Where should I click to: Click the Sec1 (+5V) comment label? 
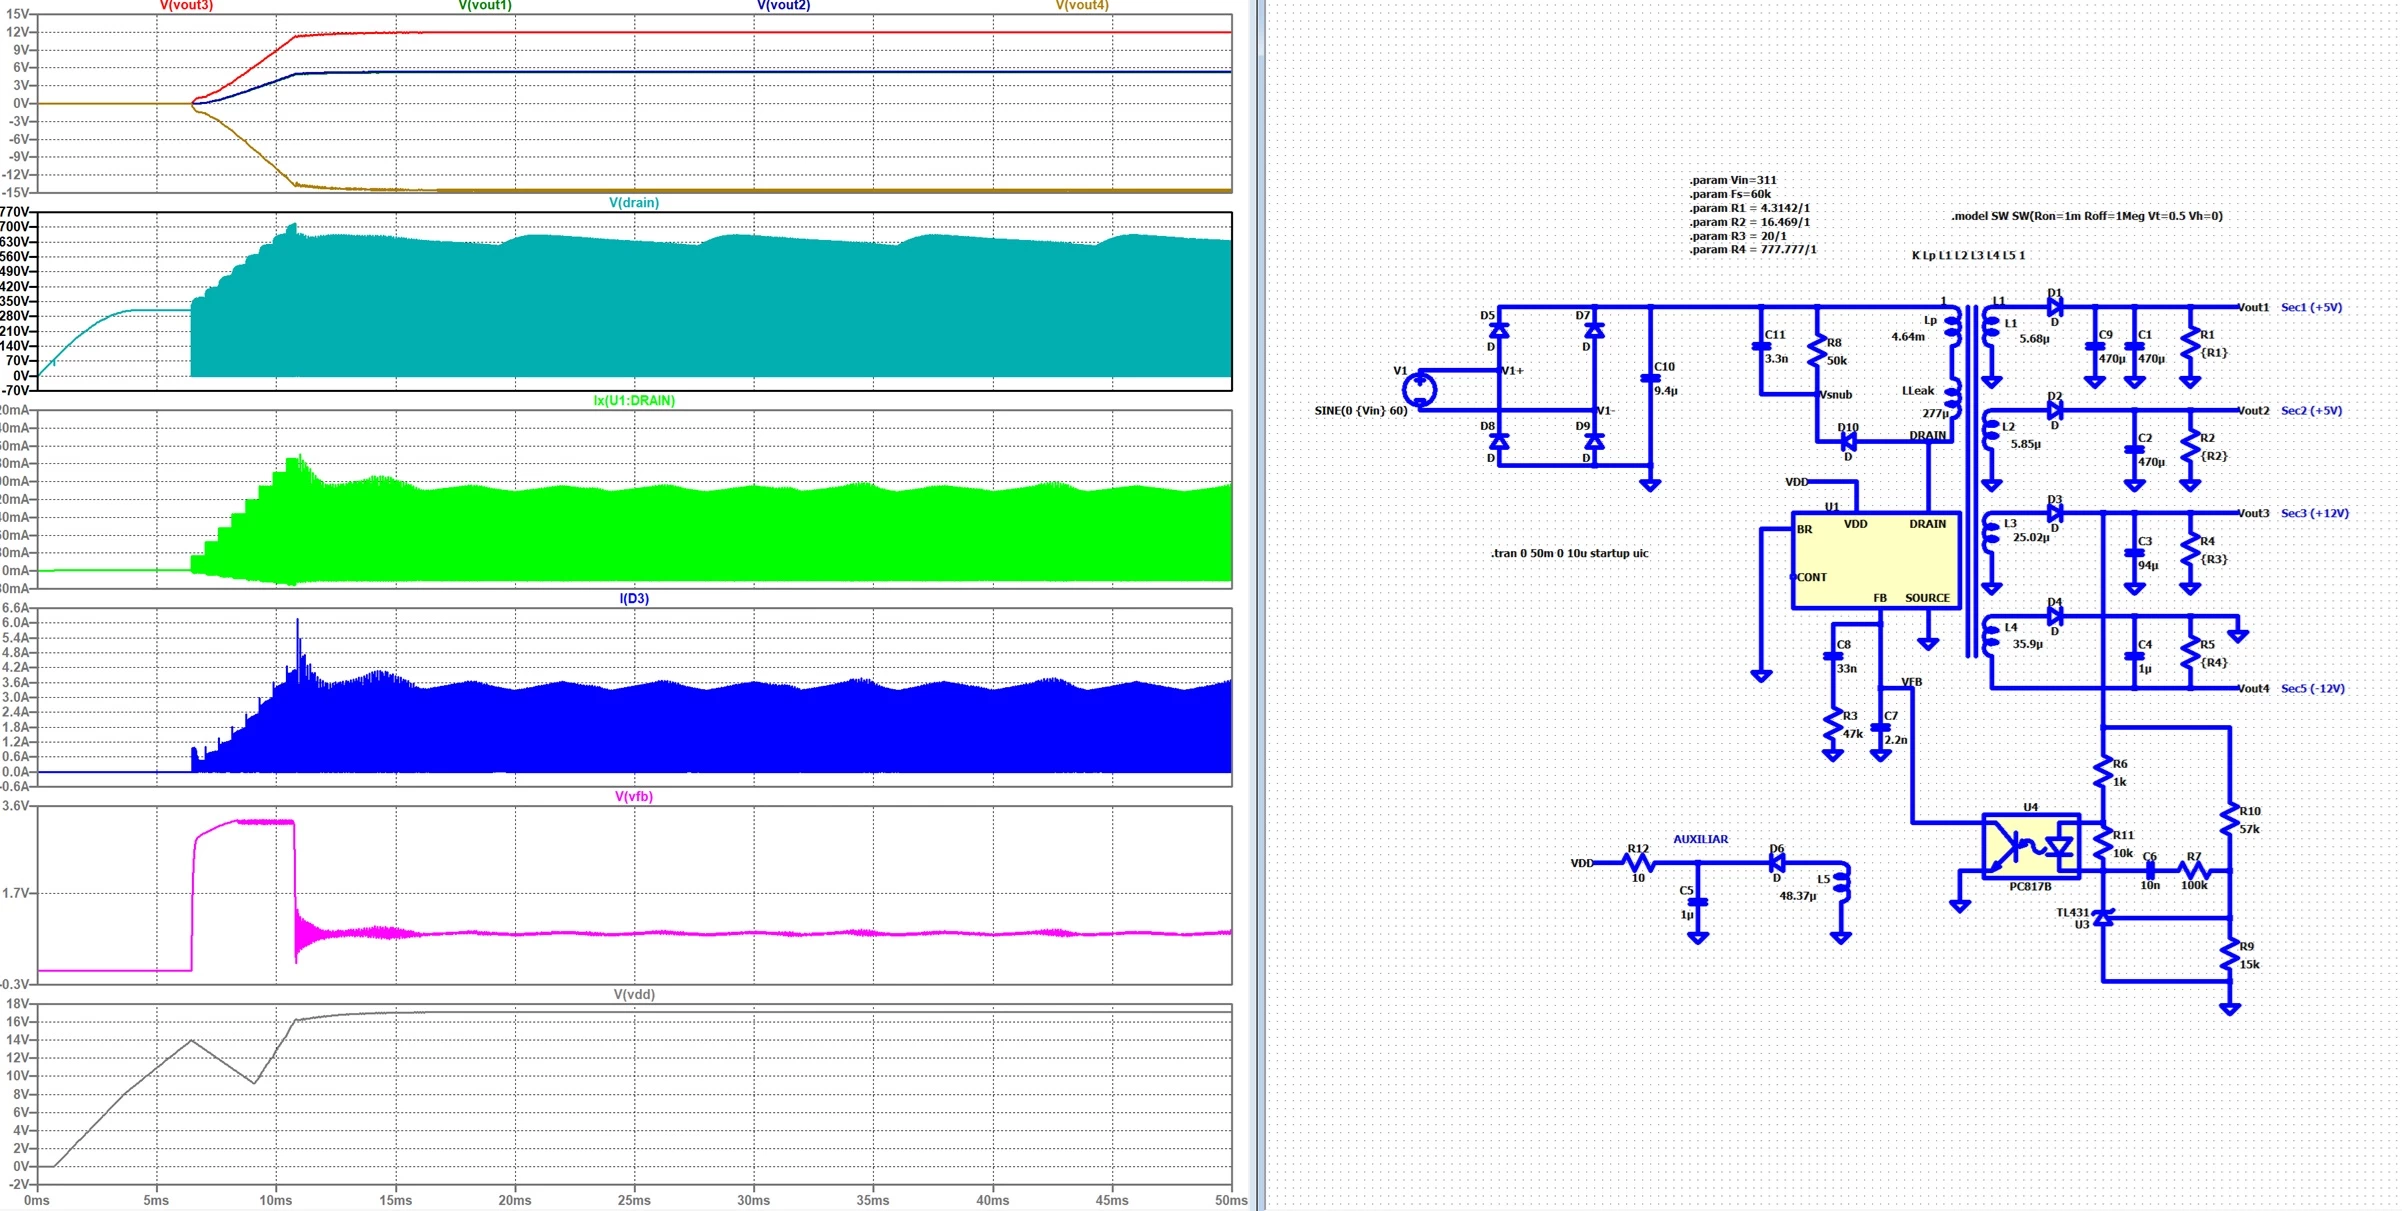2311,308
